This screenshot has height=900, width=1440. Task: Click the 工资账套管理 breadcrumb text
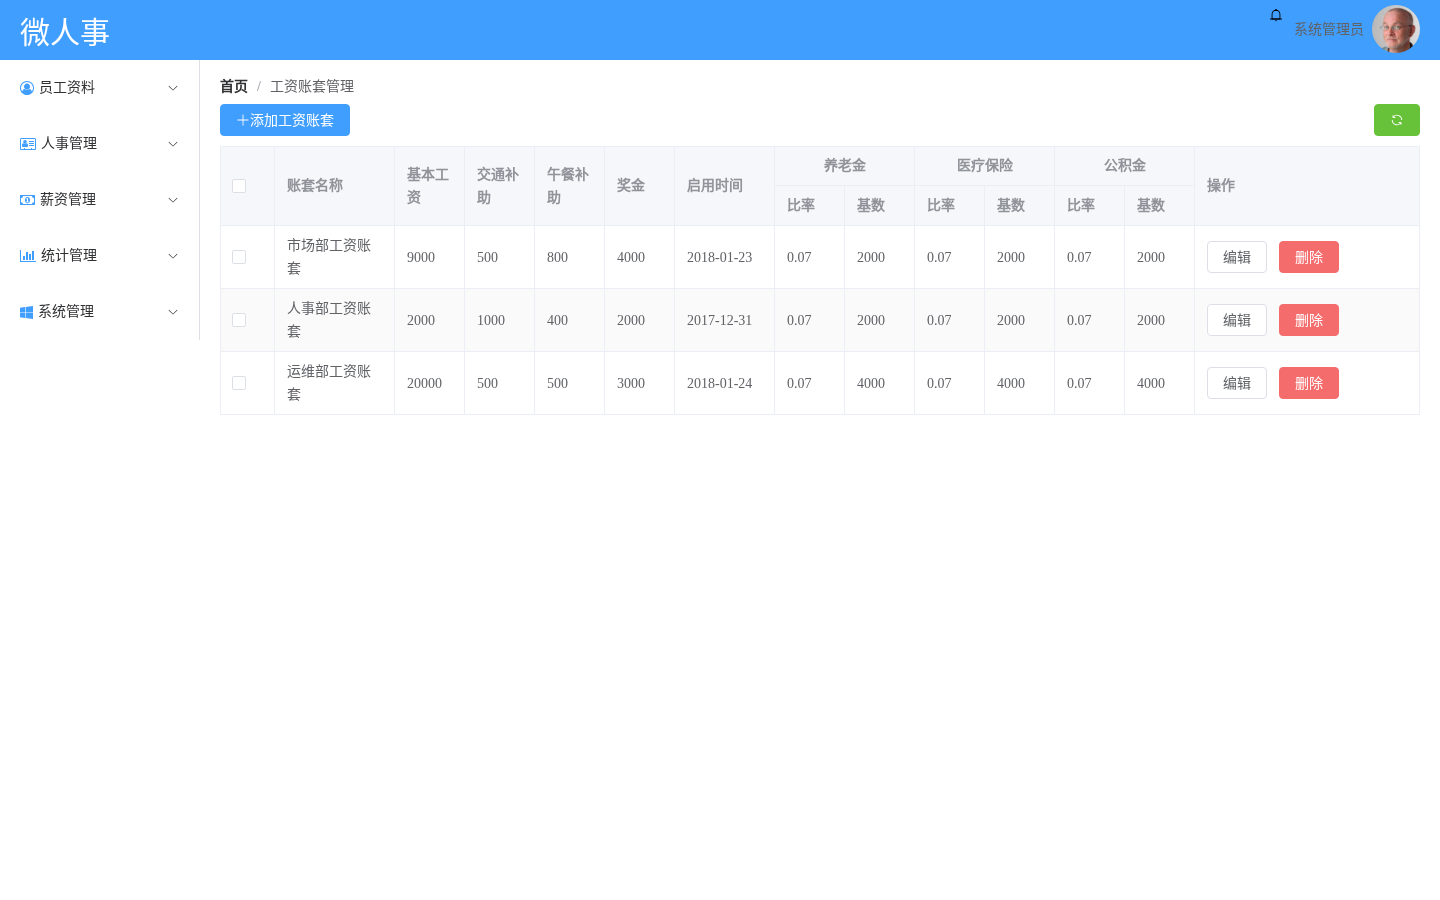312,86
